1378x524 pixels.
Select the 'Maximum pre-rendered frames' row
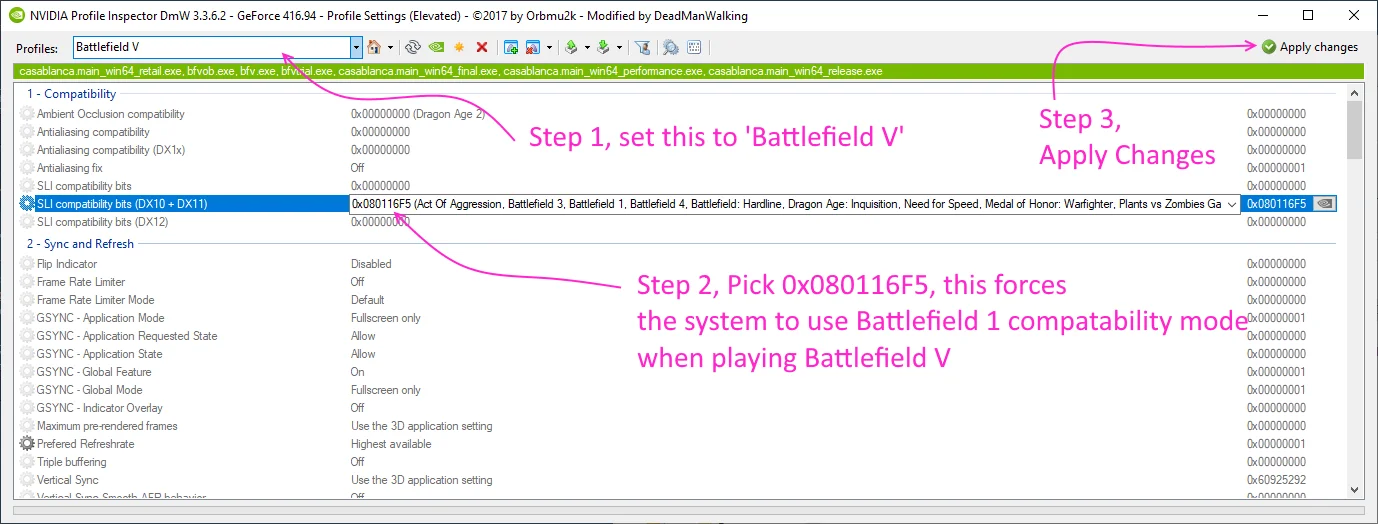pos(678,426)
